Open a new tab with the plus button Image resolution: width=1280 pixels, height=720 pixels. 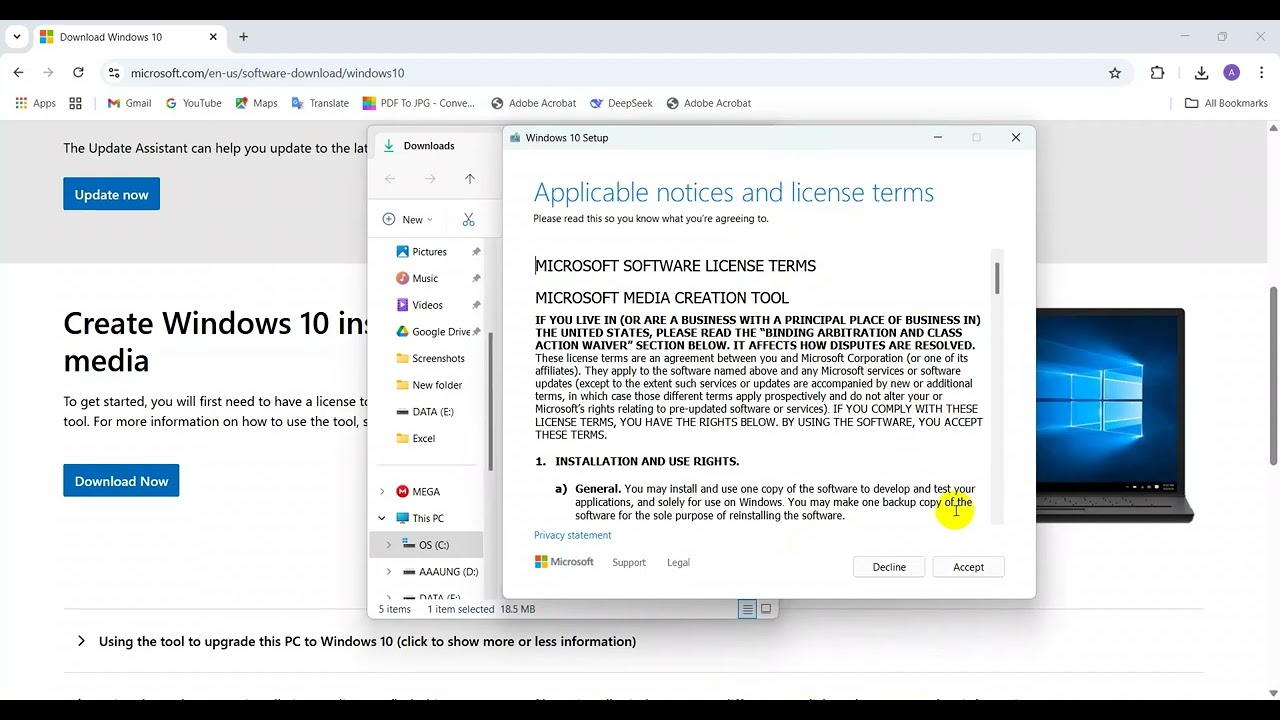click(x=243, y=37)
